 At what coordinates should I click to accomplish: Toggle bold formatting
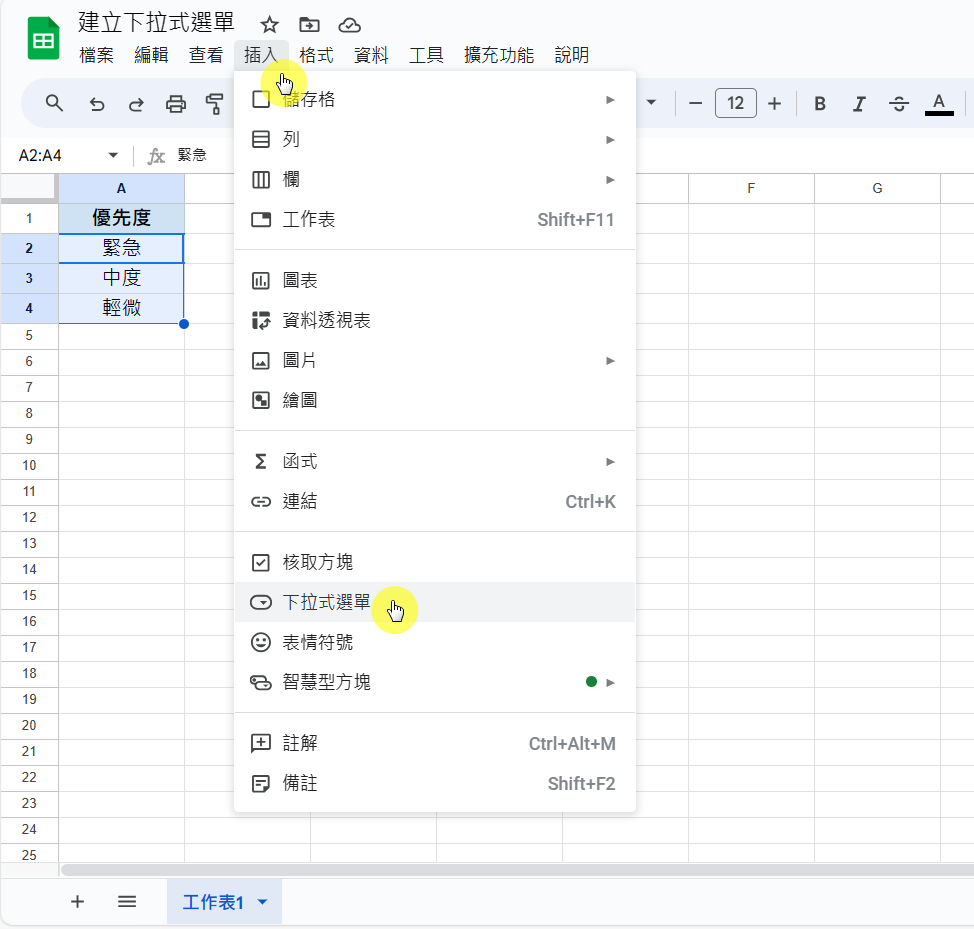(x=819, y=103)
